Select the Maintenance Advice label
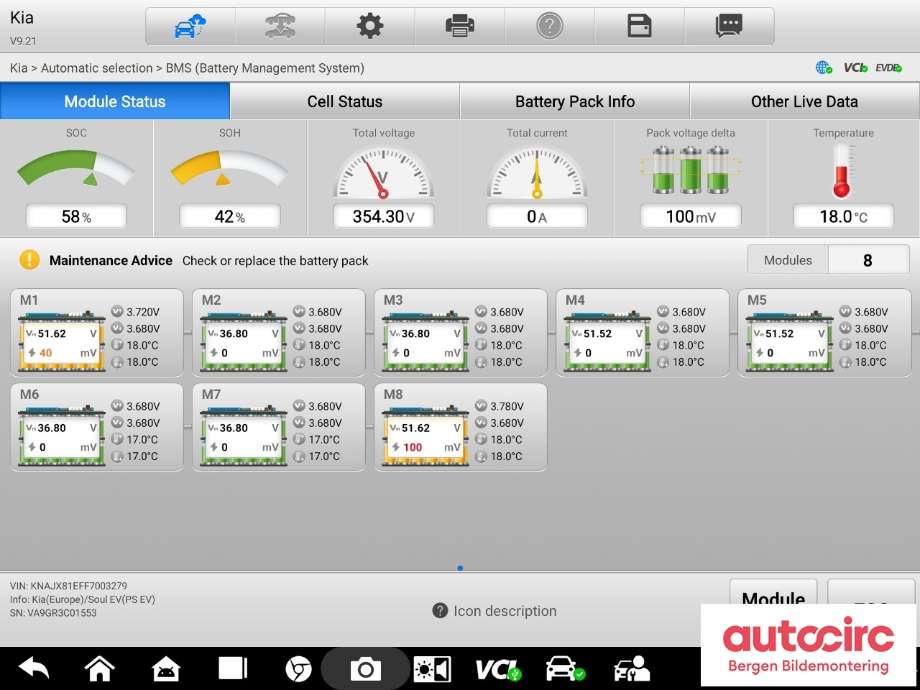The width and height of the screenshot is (920, 690). [x=111, y=261]
